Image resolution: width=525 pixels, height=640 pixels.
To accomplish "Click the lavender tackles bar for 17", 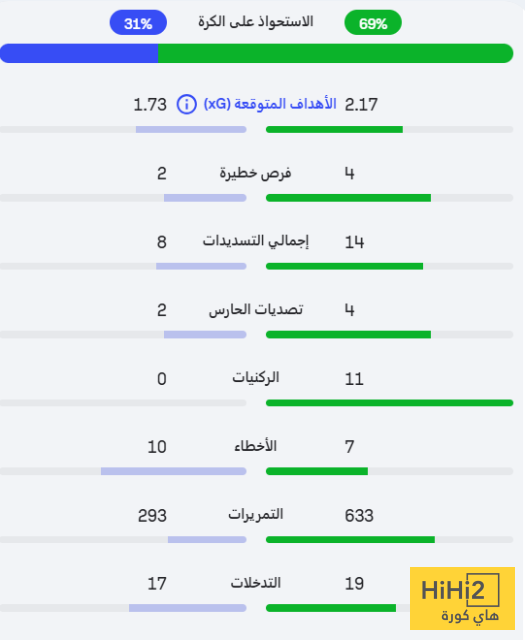I will [188, 608].
